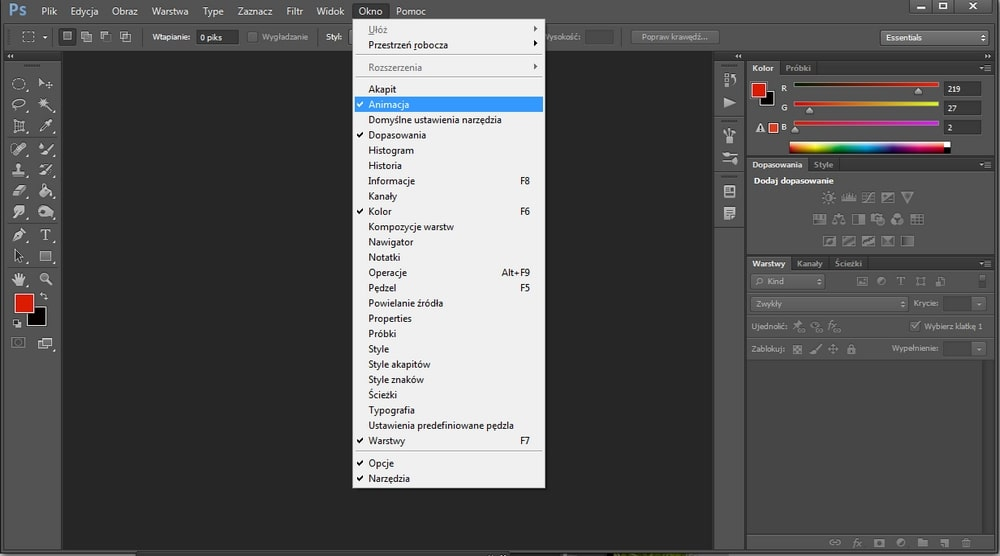Open the Kind layer filter dropdown
This screenshot has width=1000, height=556.
click(788, 281)
